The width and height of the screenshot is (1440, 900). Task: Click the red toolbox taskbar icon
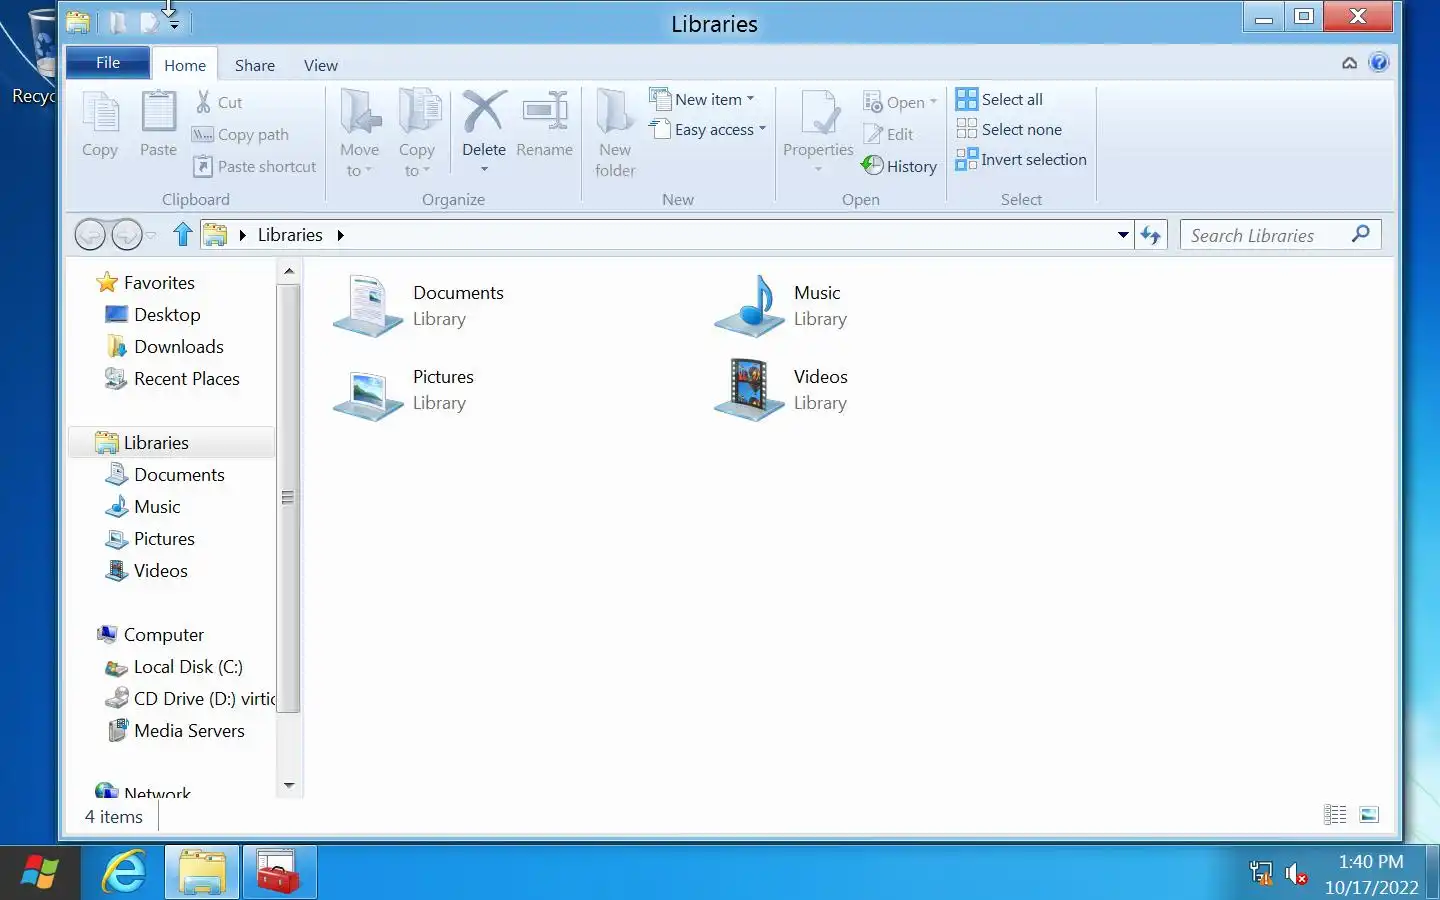click(x=279, y=872)
